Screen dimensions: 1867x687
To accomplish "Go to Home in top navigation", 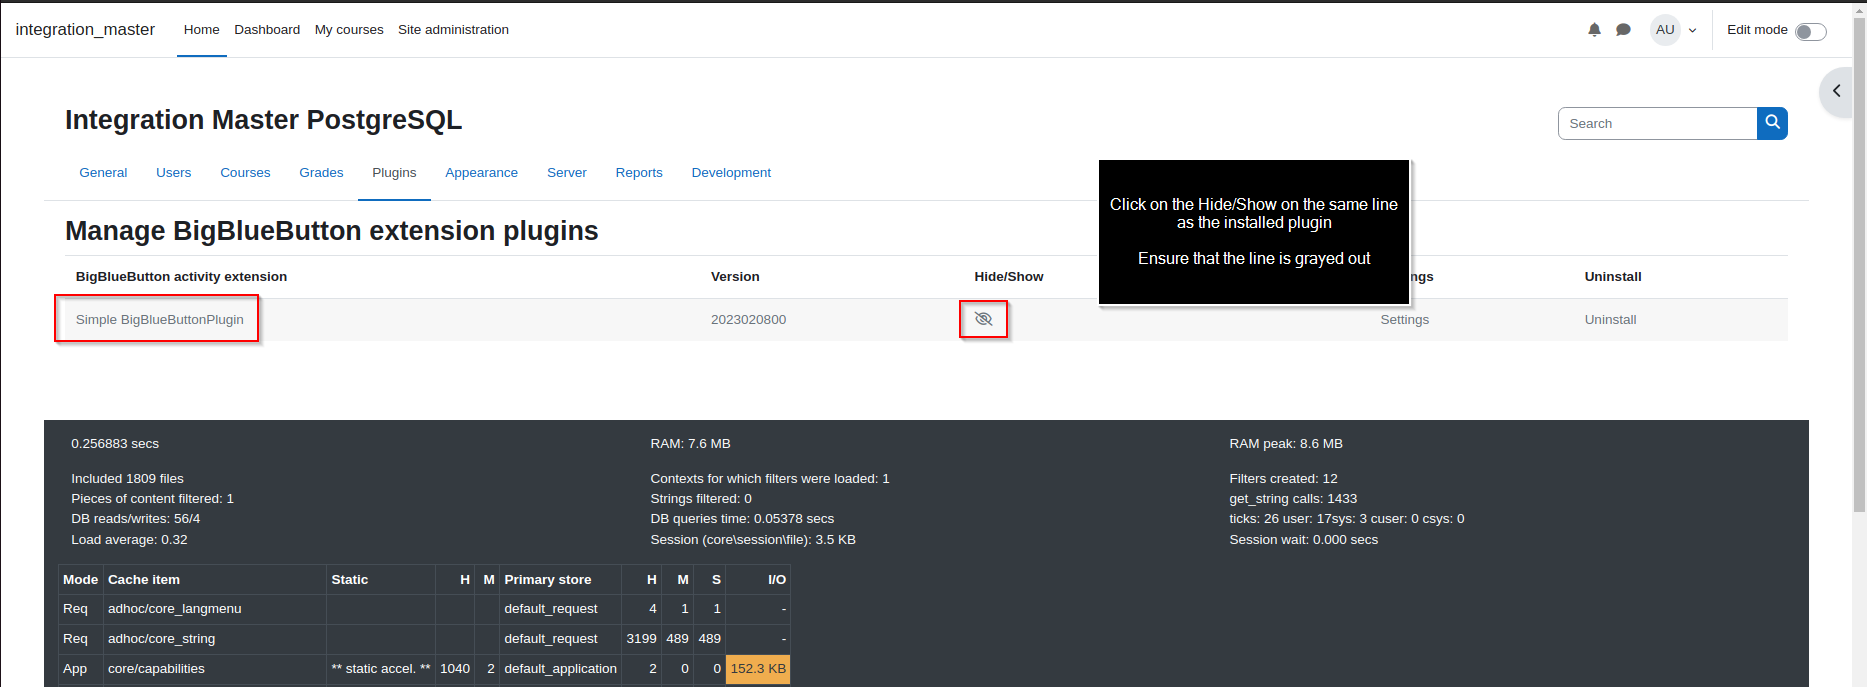I will (201, 30).
